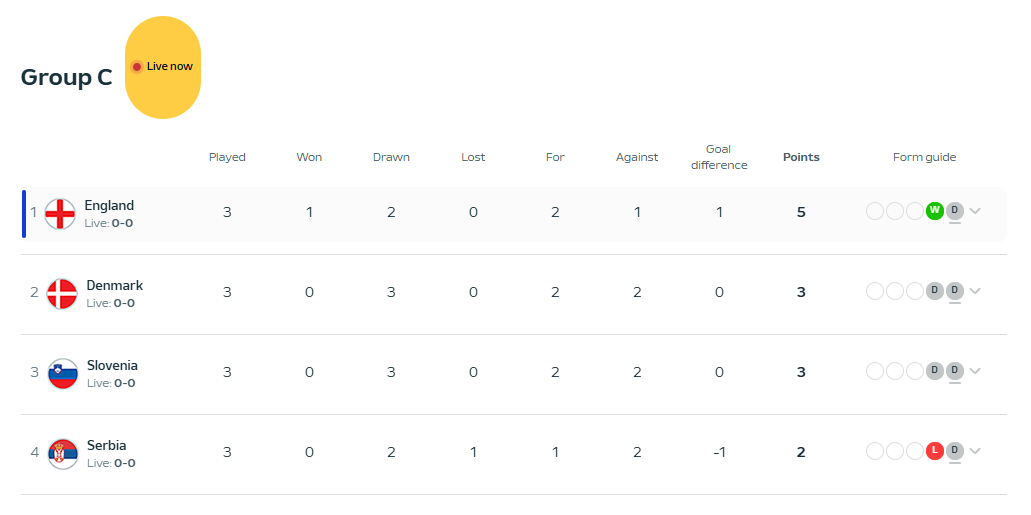
Task: Expand Slovenia's form guide chevron
Action: (976, 371)
